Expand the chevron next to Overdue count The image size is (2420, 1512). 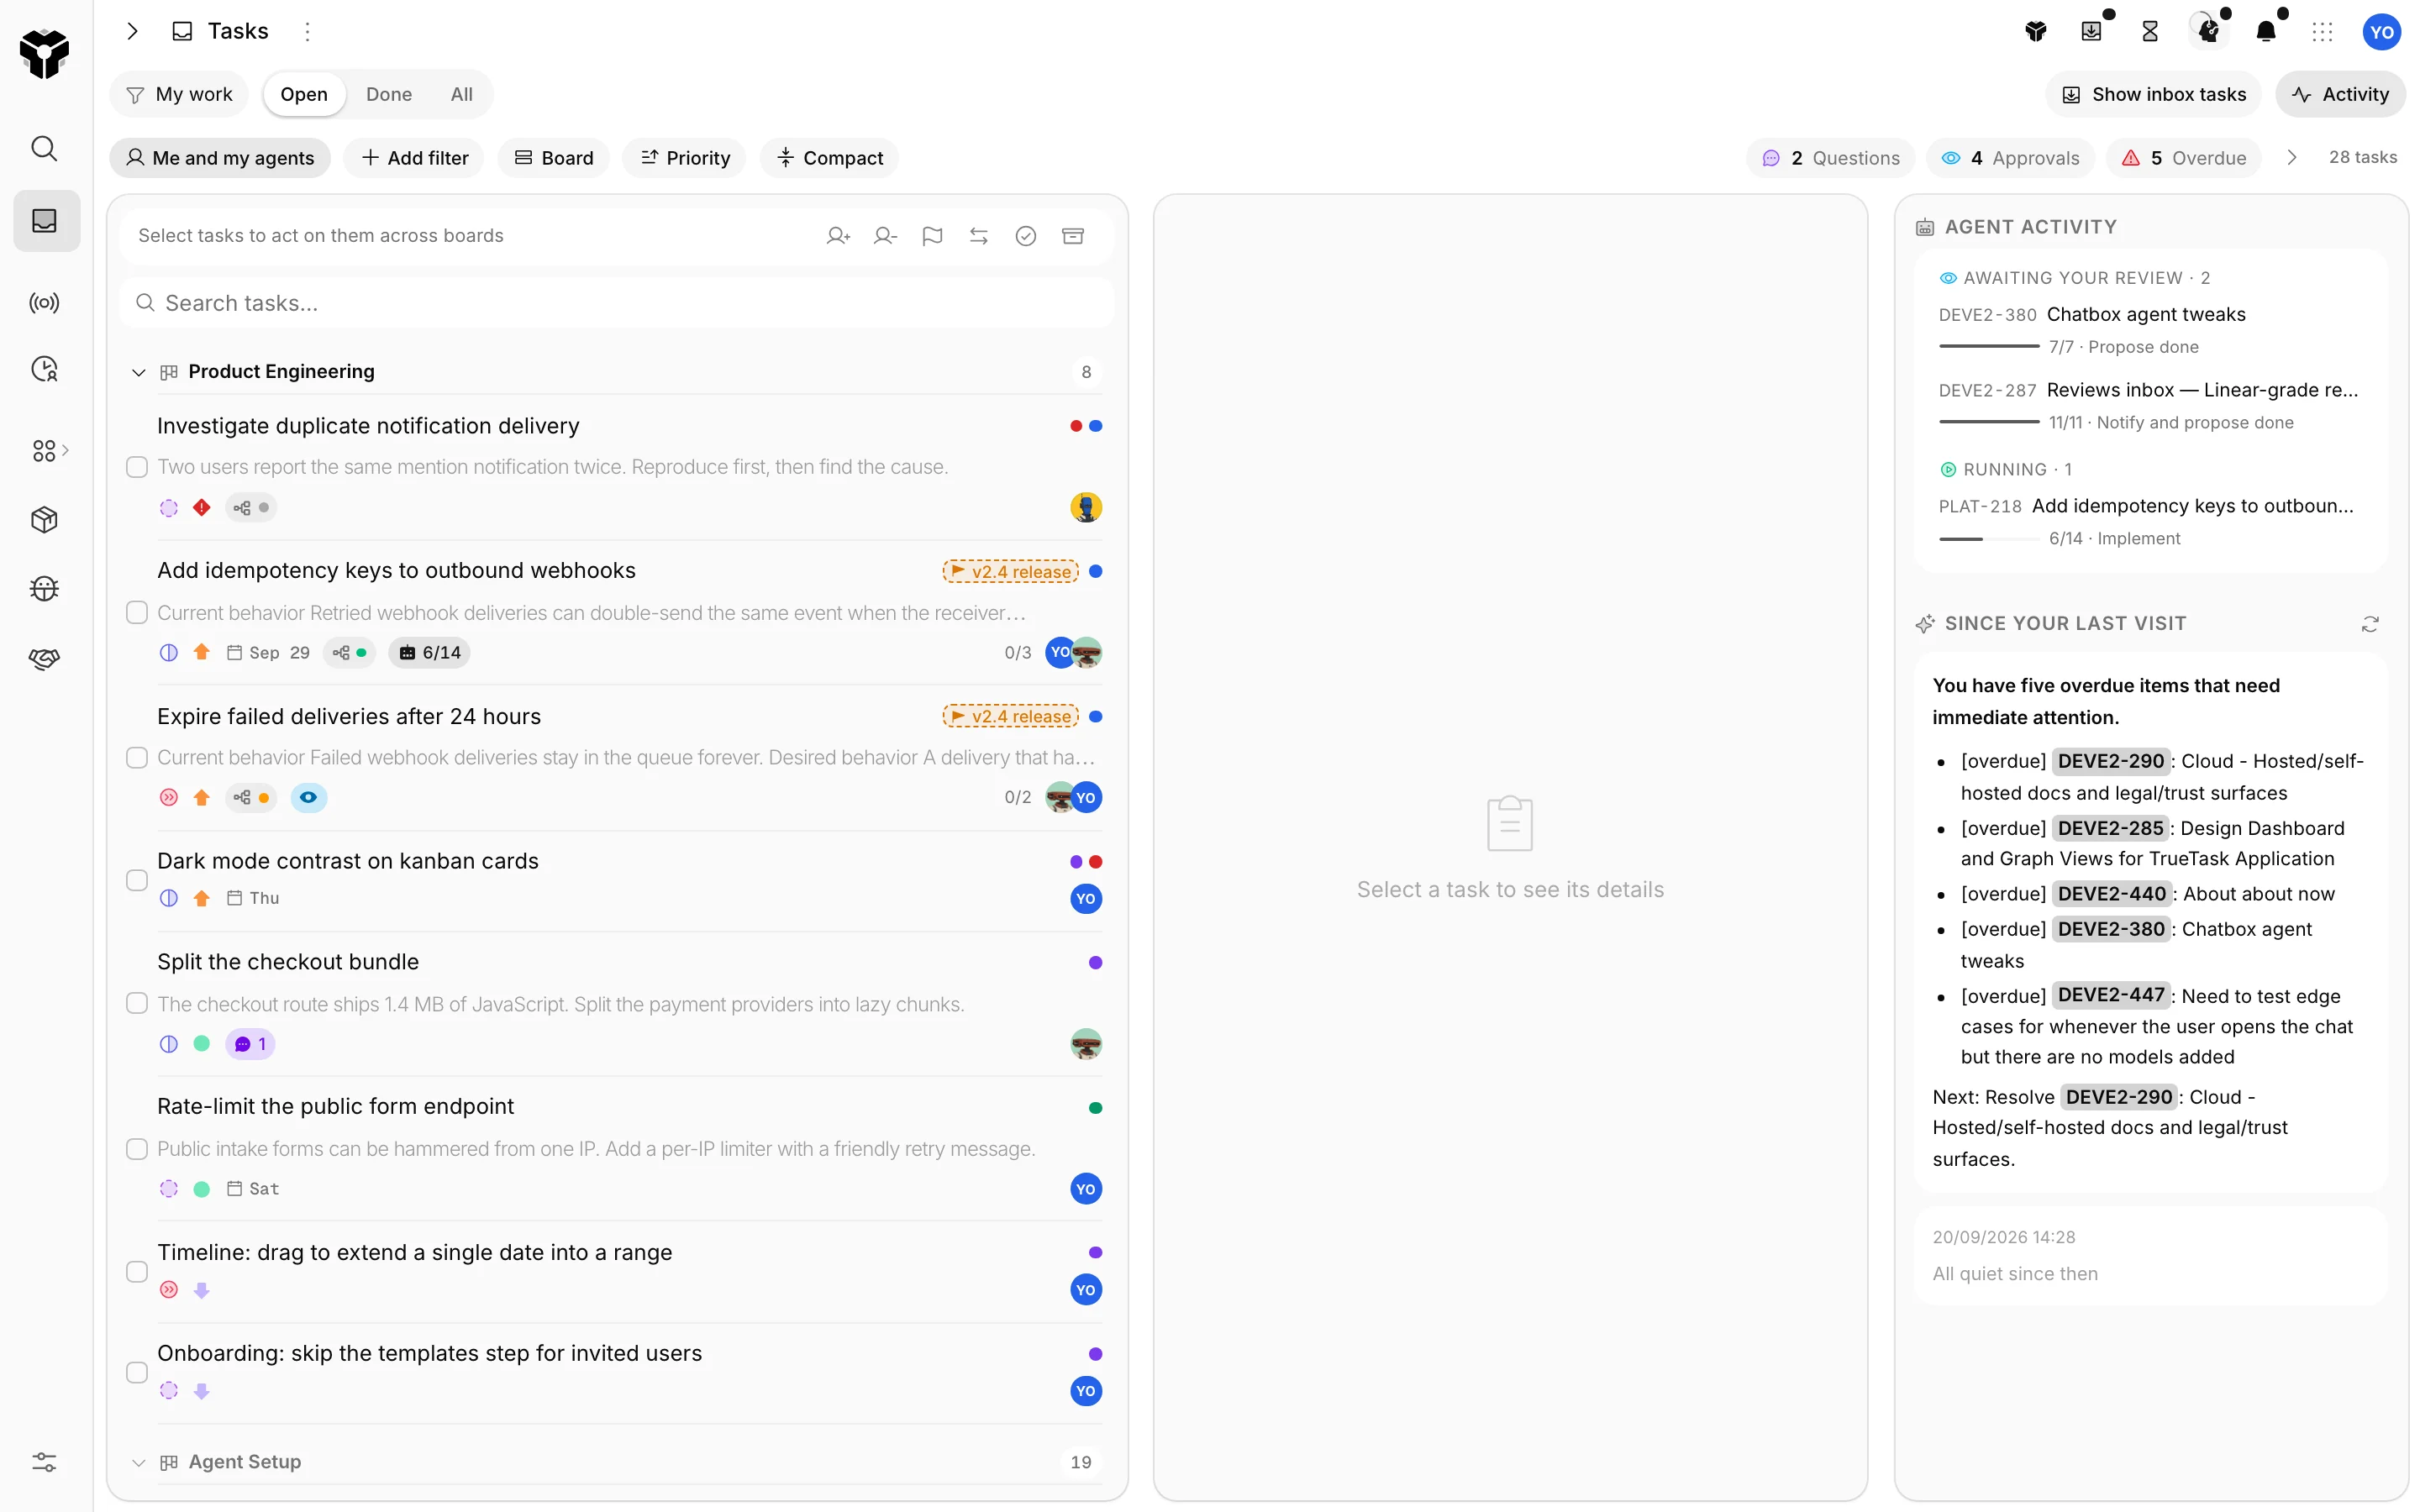click(2292, 158)
